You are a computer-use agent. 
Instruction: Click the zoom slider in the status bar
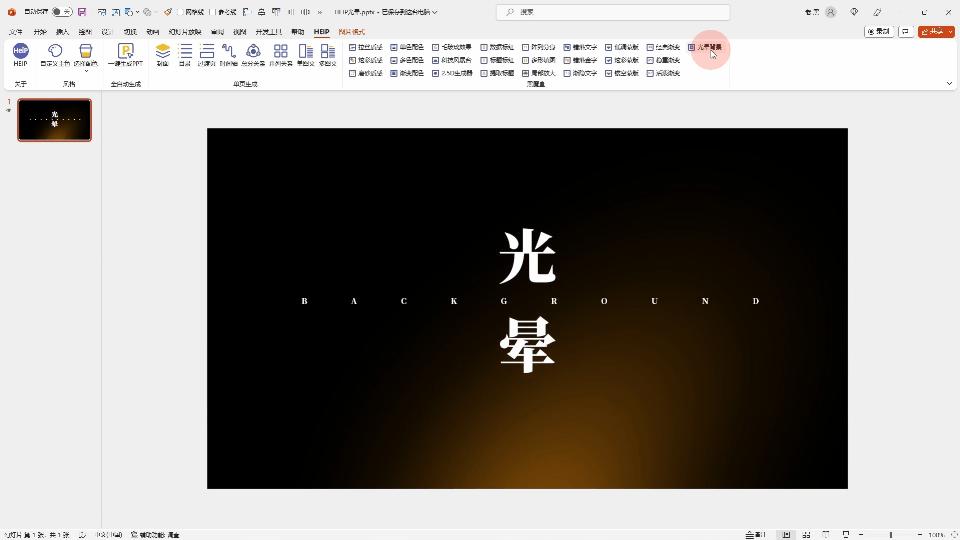890,535
